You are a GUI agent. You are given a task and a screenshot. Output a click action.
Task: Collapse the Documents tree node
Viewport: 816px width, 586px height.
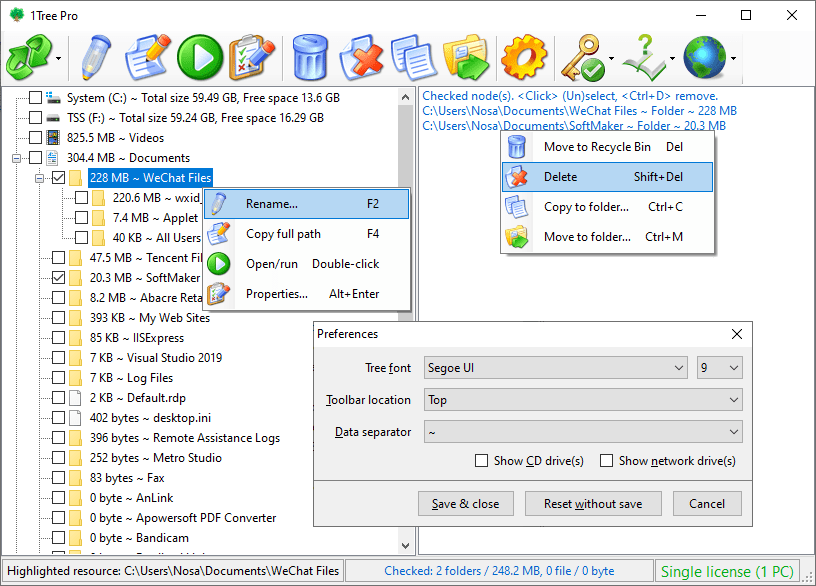pyautogui.click(x=17, y=158)
